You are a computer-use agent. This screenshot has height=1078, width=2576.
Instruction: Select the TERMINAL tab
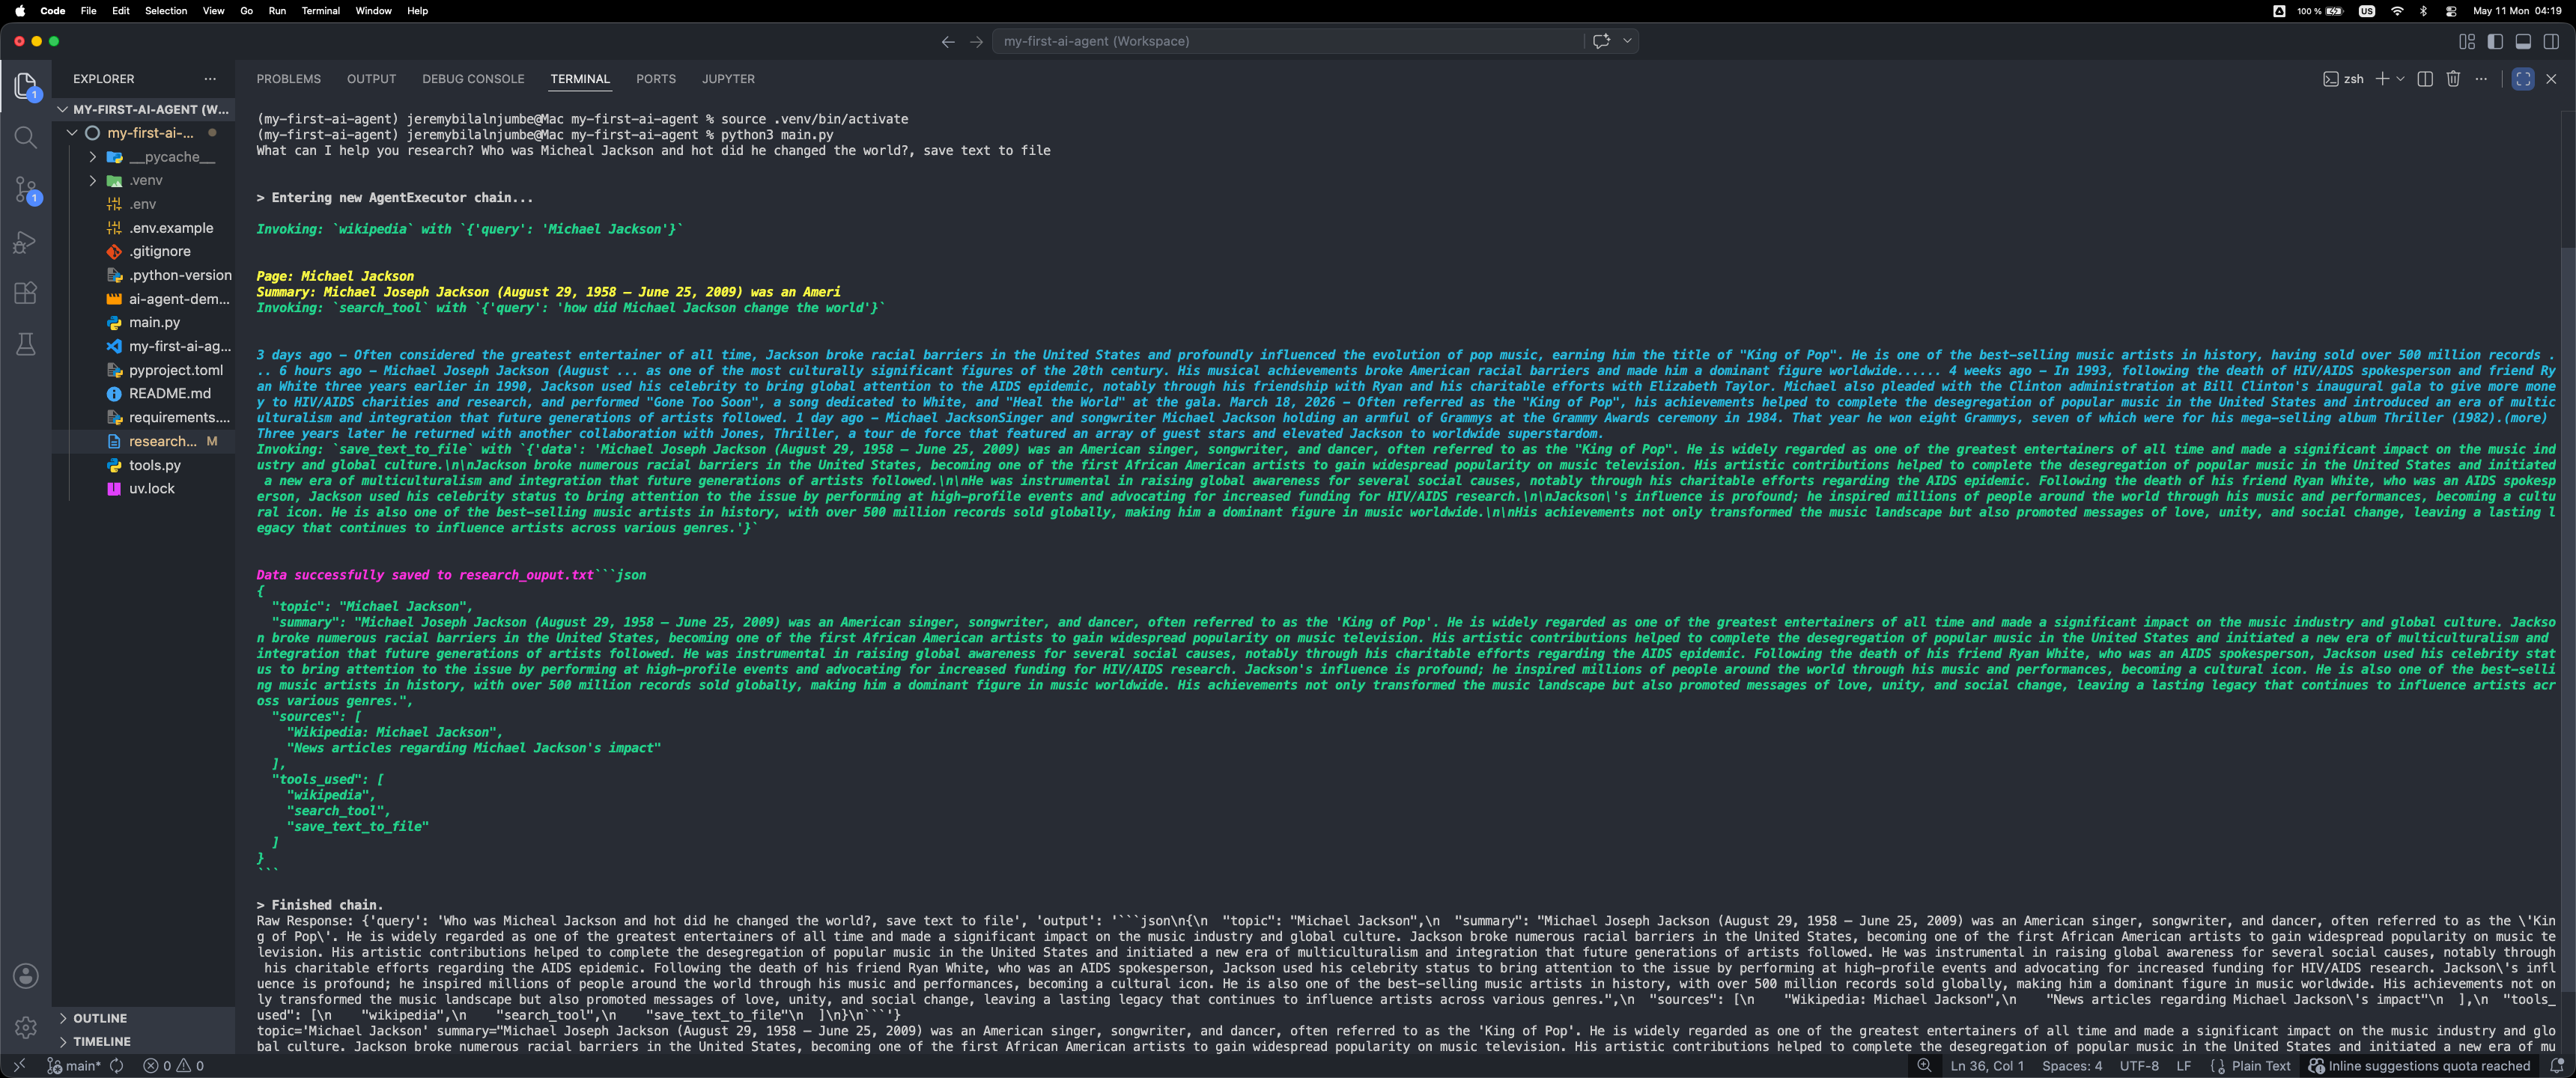(580, 79)
